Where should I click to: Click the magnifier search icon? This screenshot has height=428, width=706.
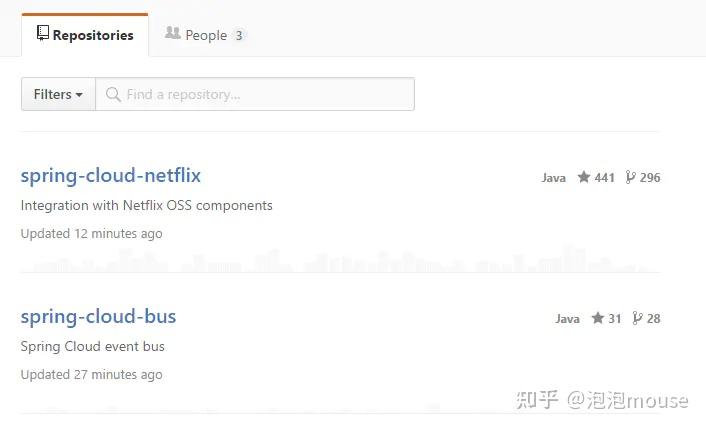[112, 95]
